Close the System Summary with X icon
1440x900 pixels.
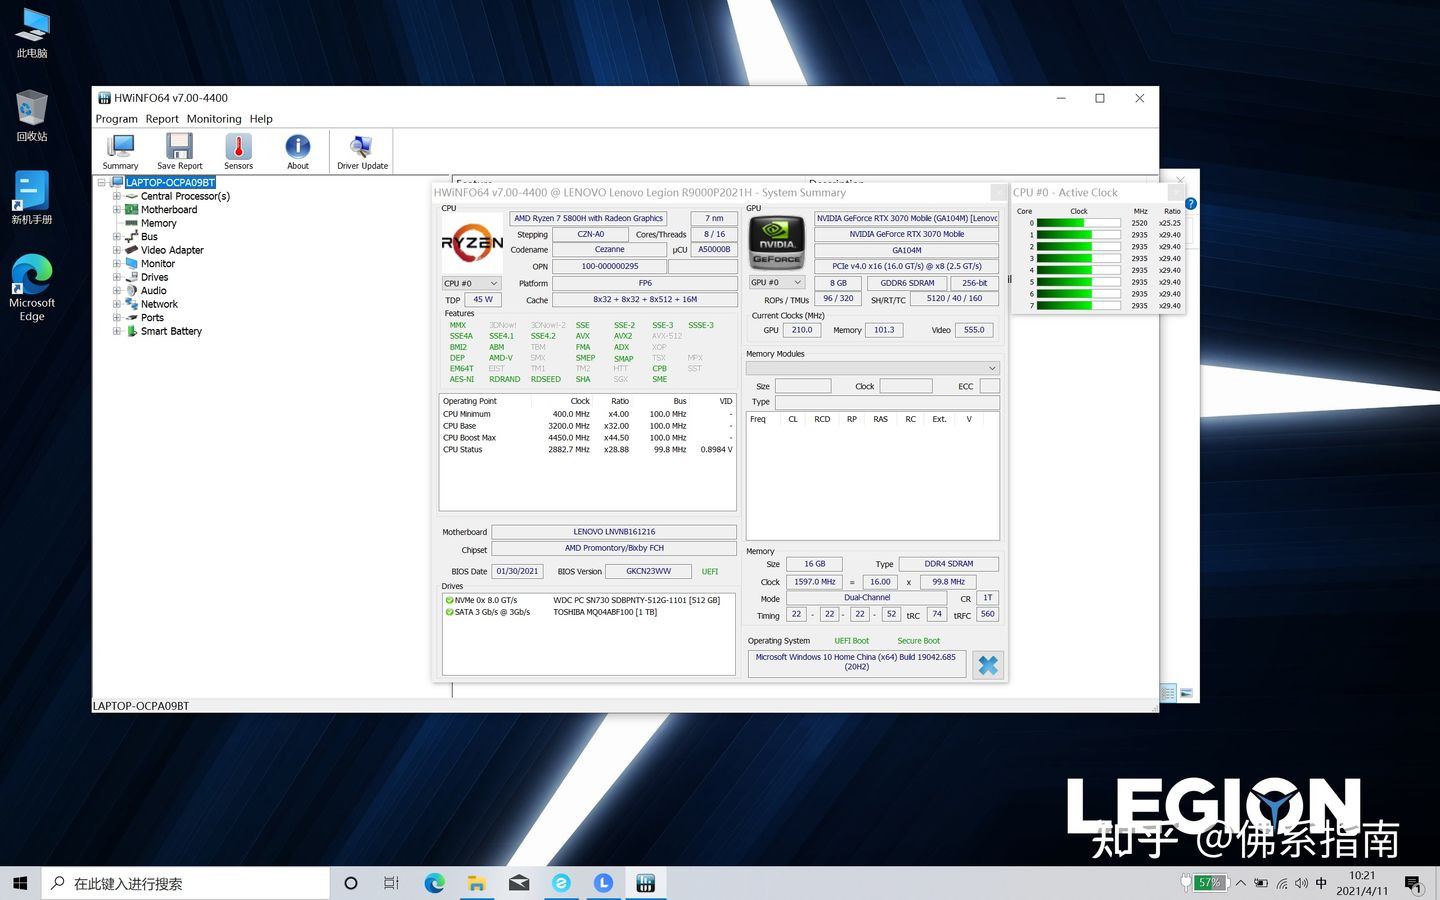[x=988, y=665]
